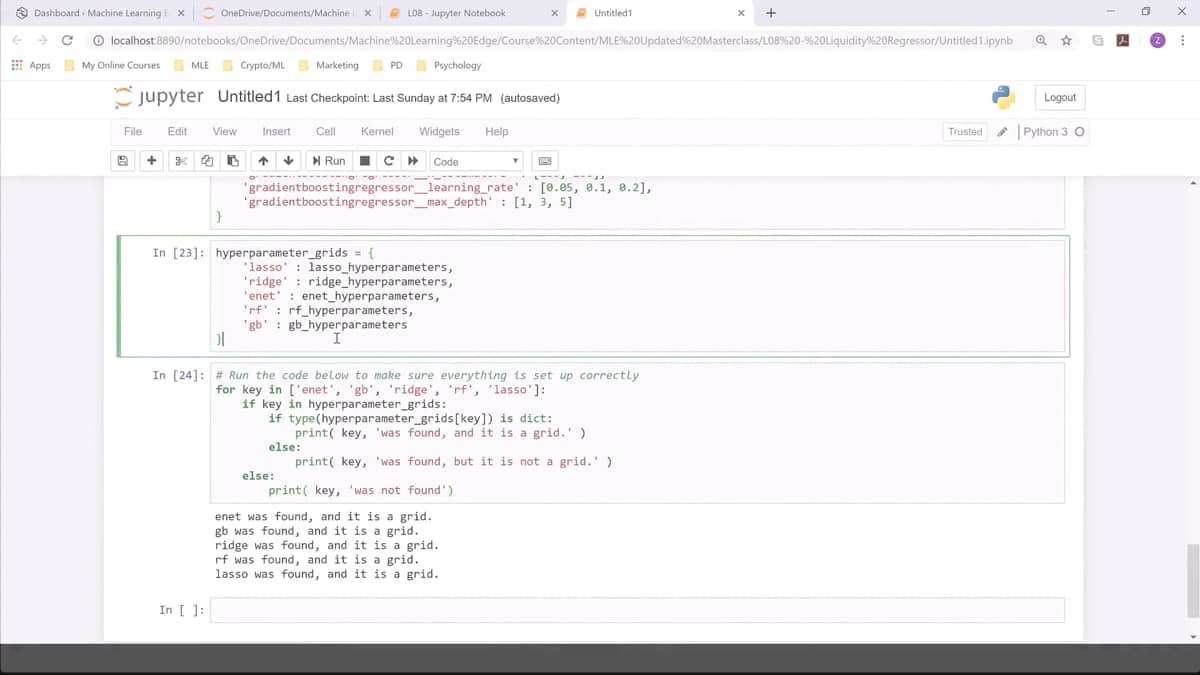Image resolution: width=1200 pixels, height=675 pixels.
Task: Open a new browser tab
Action: click(771, 13)
